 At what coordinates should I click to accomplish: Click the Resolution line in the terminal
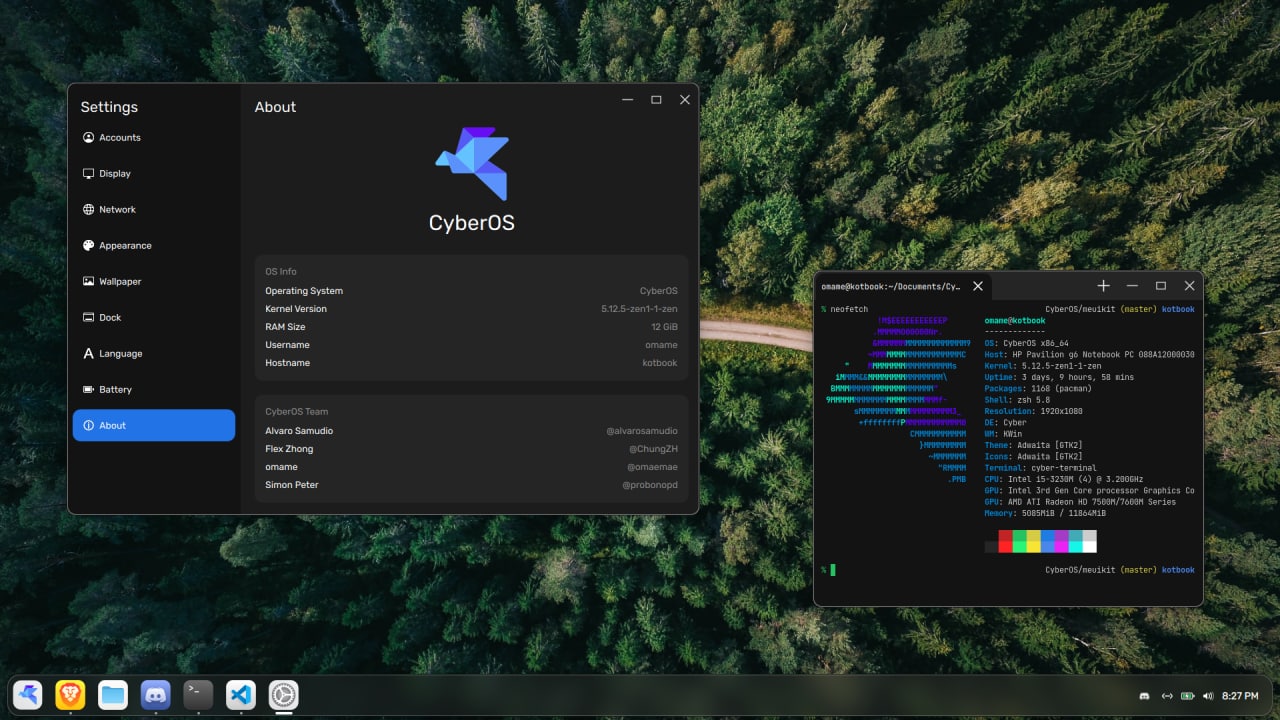click(x=1033, y=411)
